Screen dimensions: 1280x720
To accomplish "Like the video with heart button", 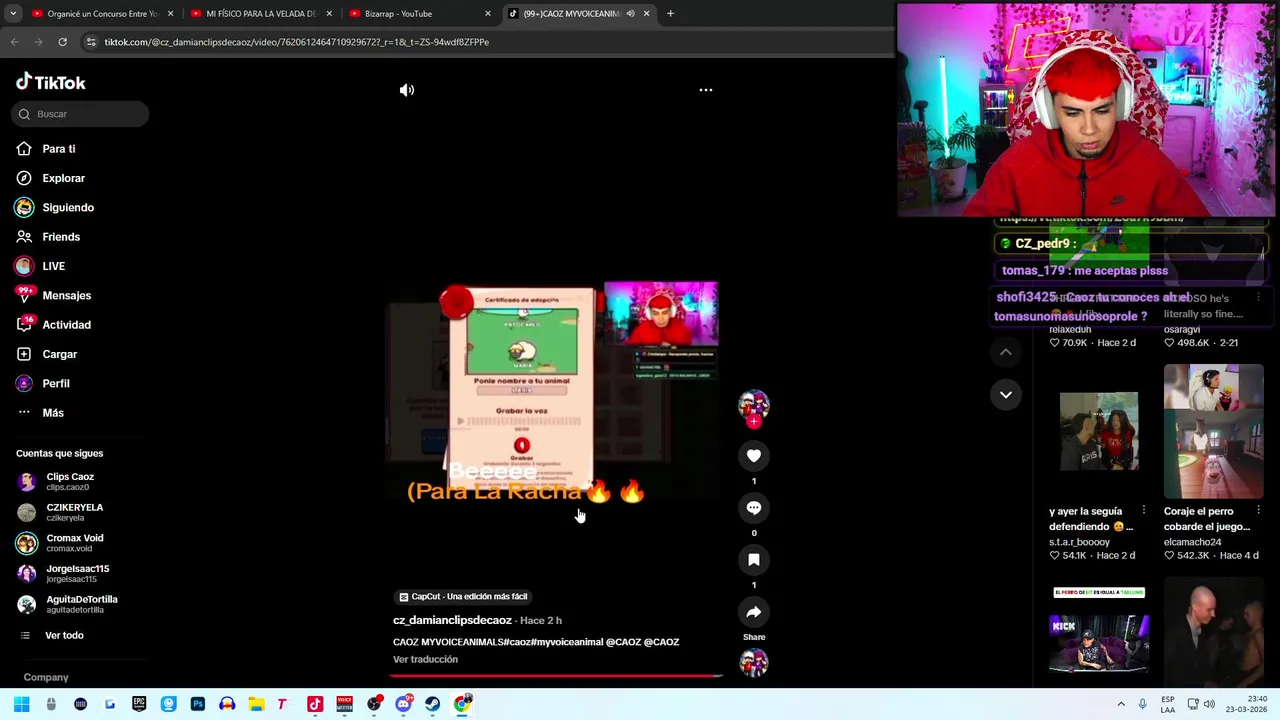I will pos(754,456).
